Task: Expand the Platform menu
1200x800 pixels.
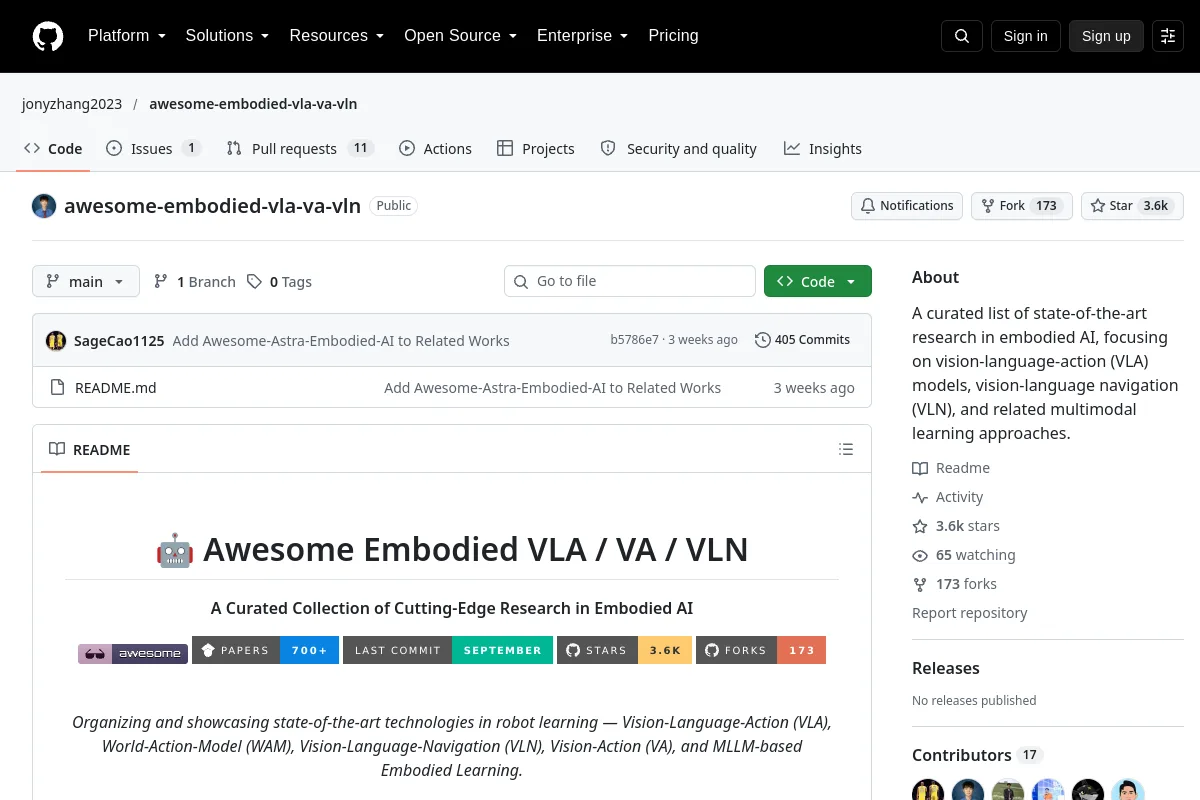Action: point(127,36)
